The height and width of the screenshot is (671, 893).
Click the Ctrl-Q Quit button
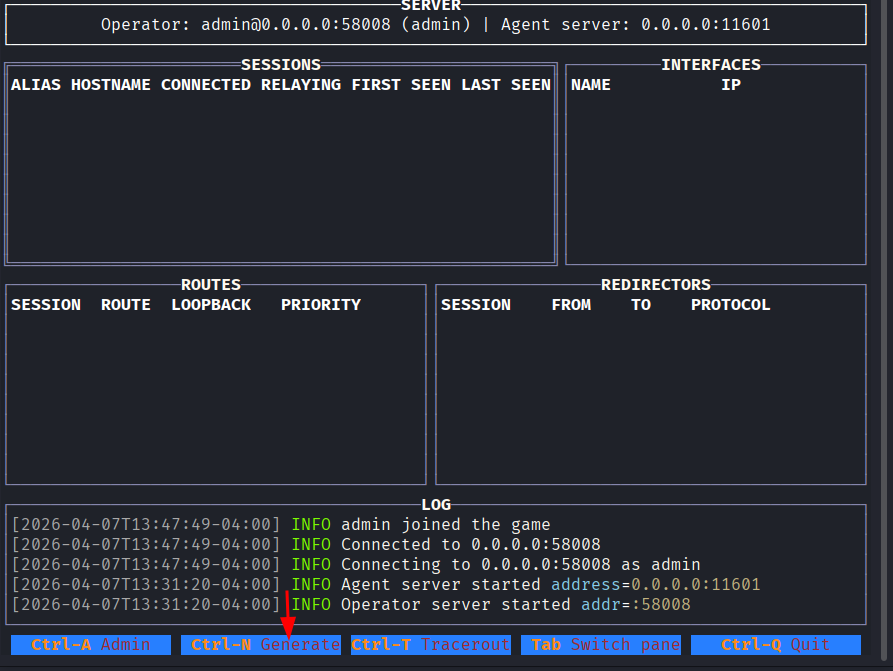(x=776, y=645)
